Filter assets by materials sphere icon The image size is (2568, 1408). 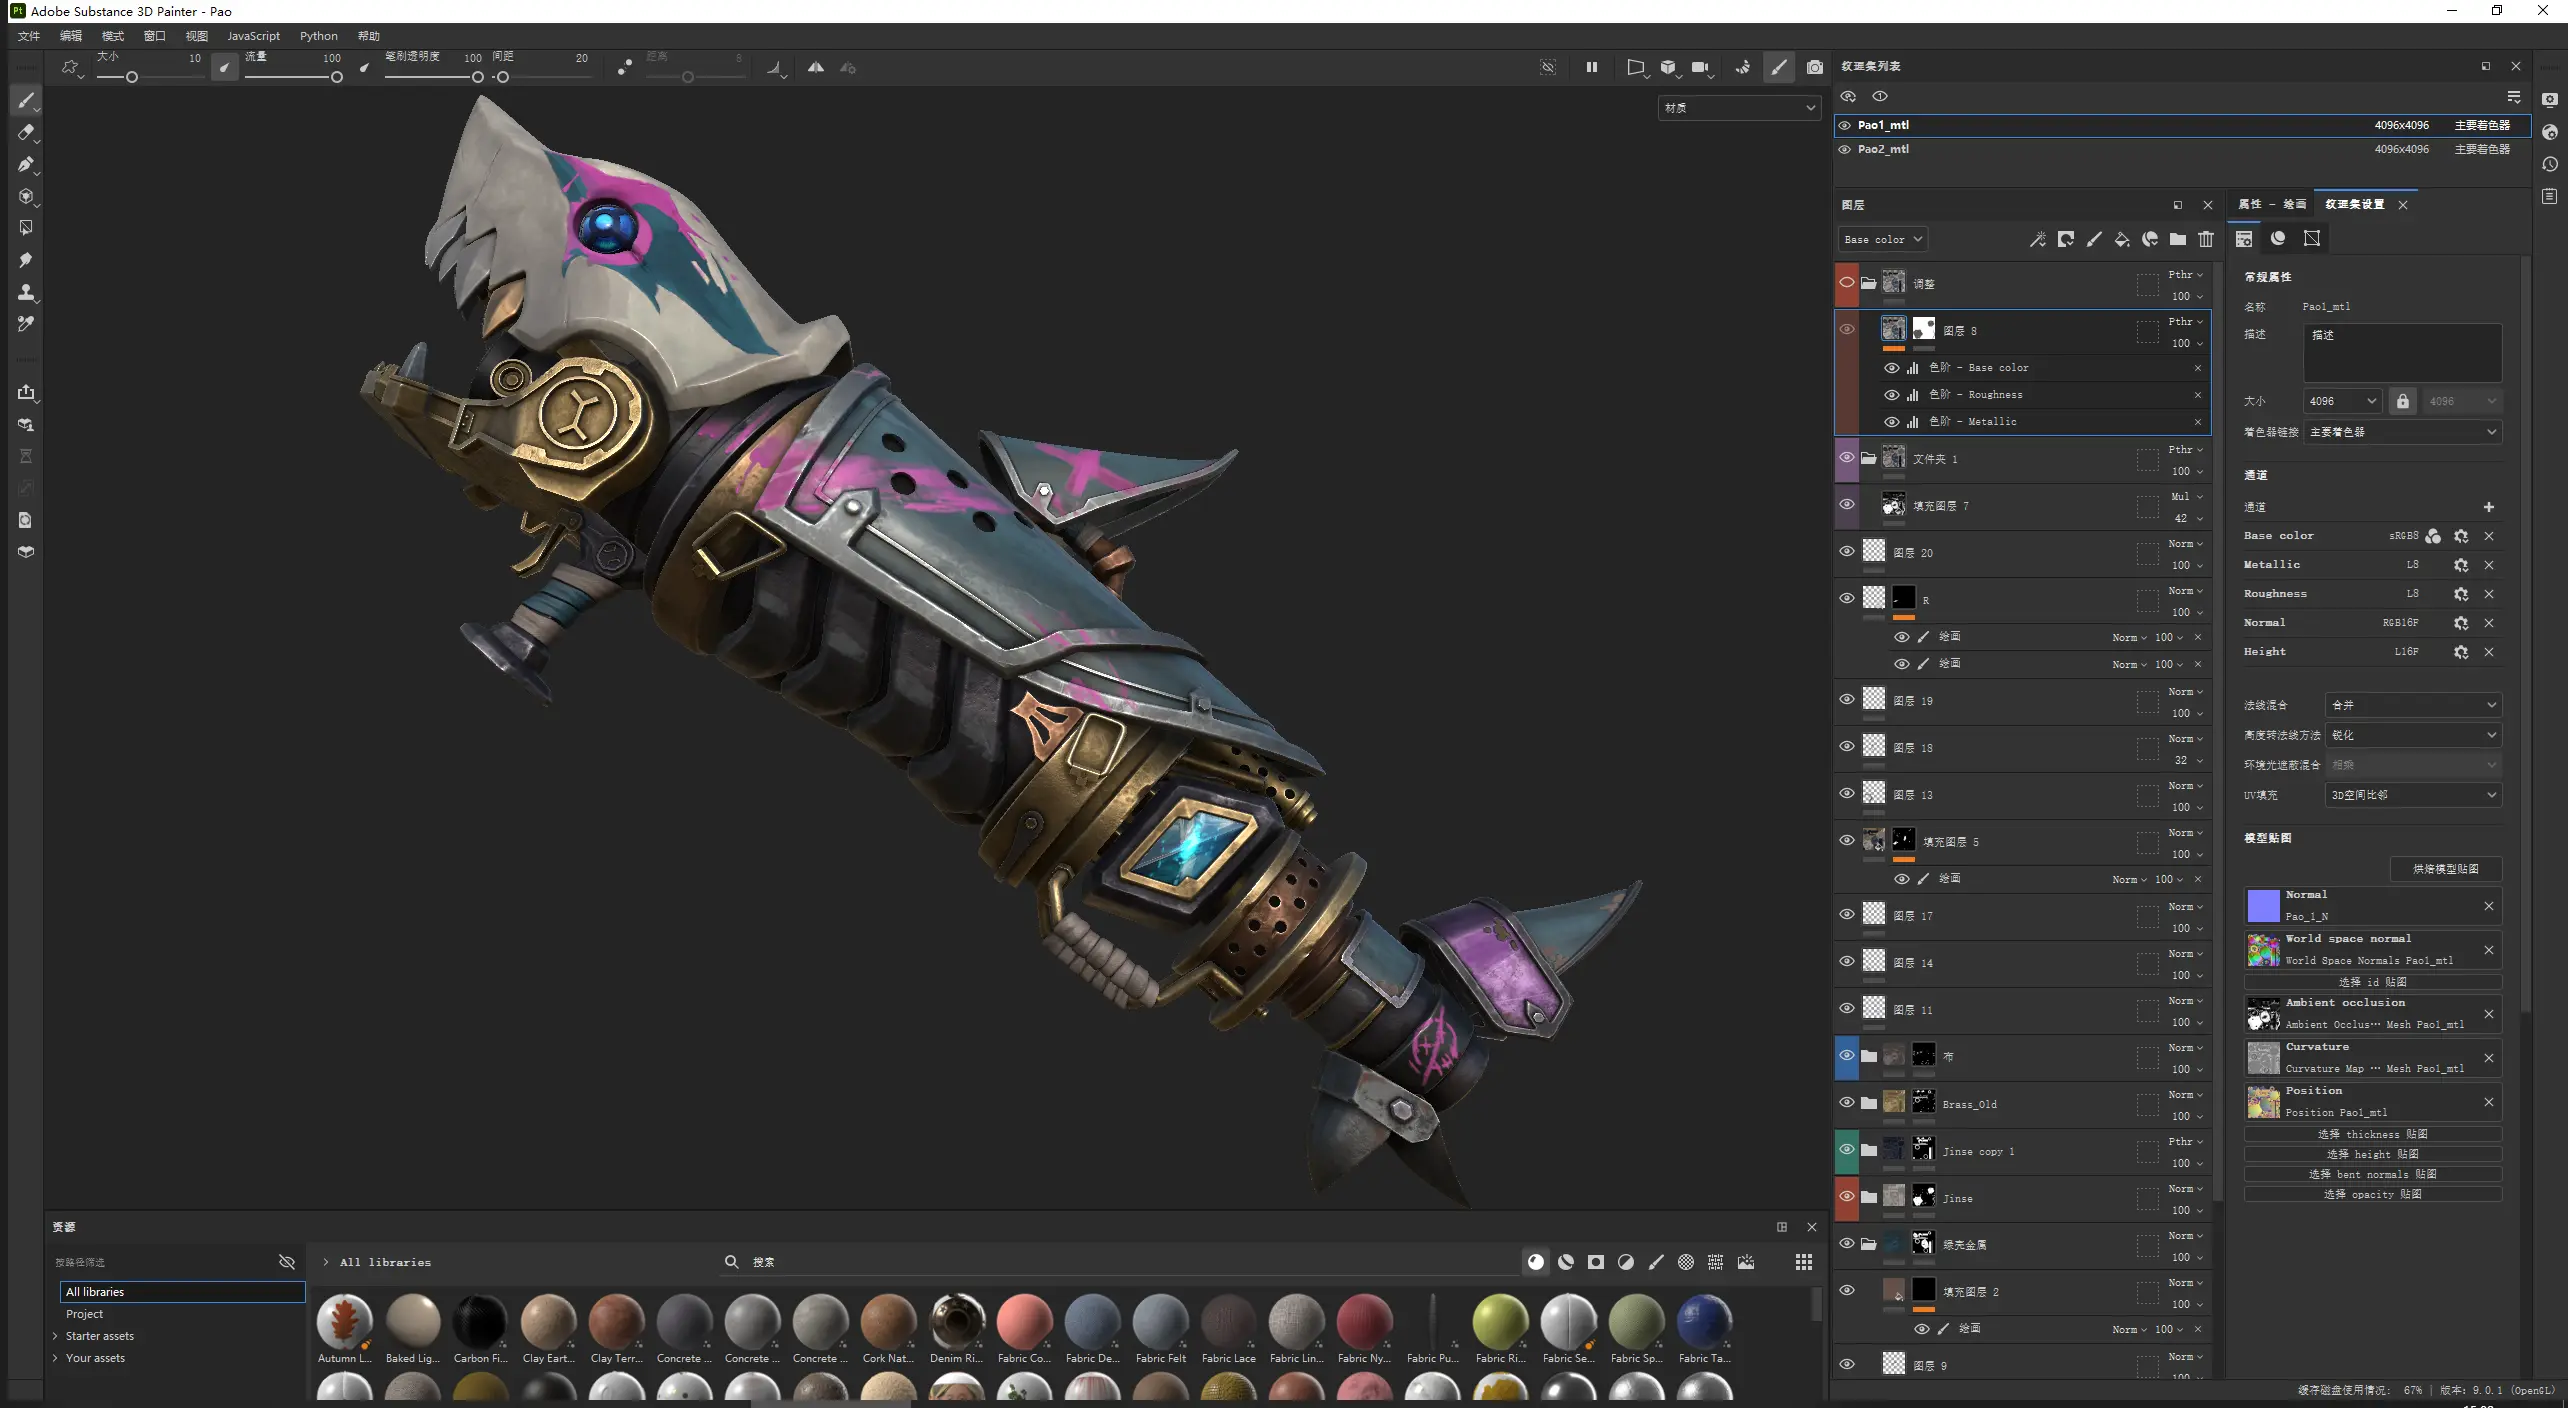point(1536,1262)
